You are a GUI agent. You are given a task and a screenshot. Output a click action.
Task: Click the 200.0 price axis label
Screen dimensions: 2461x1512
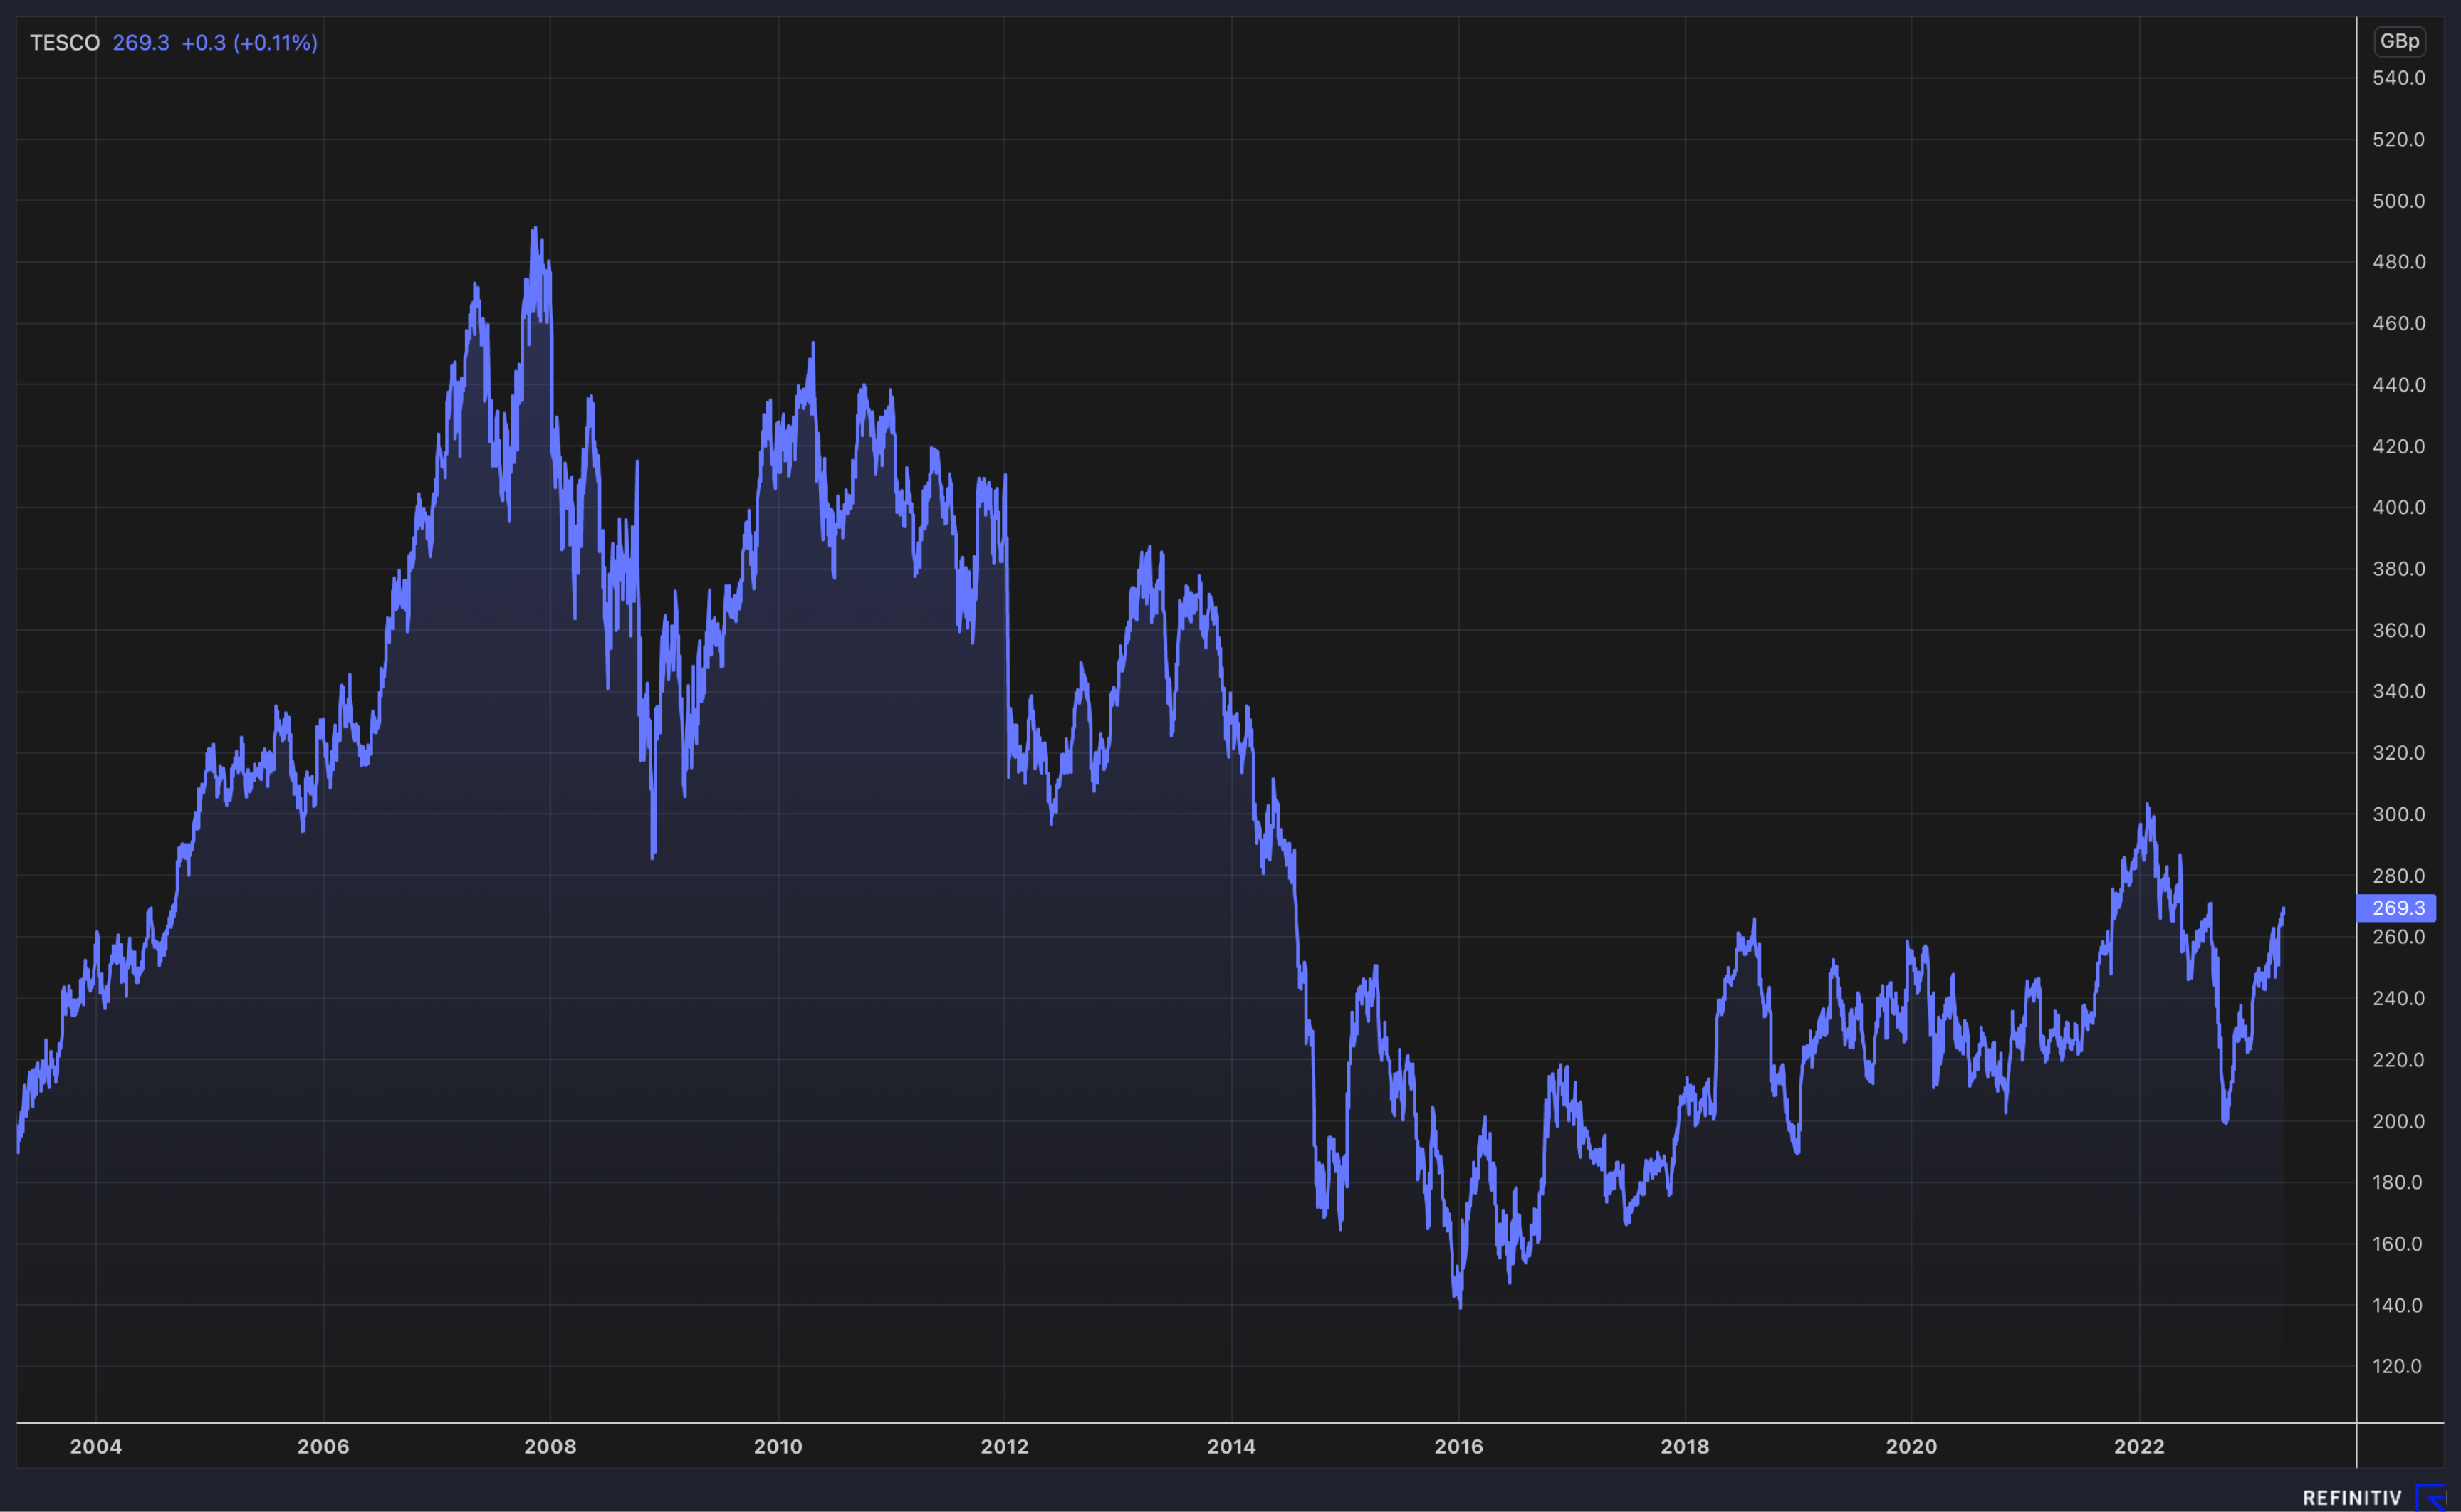point(2399,1121)
